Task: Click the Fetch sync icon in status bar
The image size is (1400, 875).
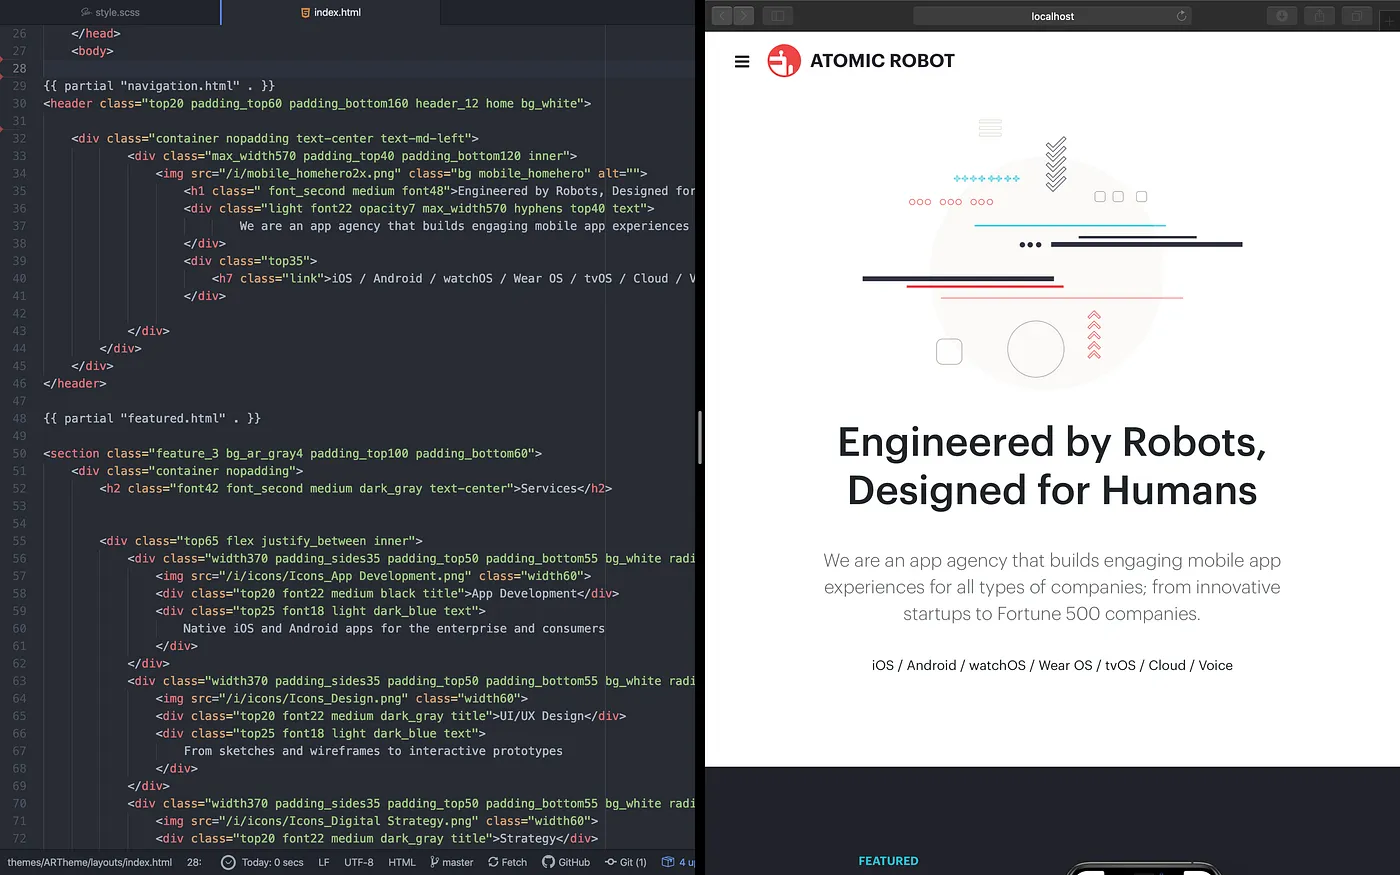Action: point(506,862)
